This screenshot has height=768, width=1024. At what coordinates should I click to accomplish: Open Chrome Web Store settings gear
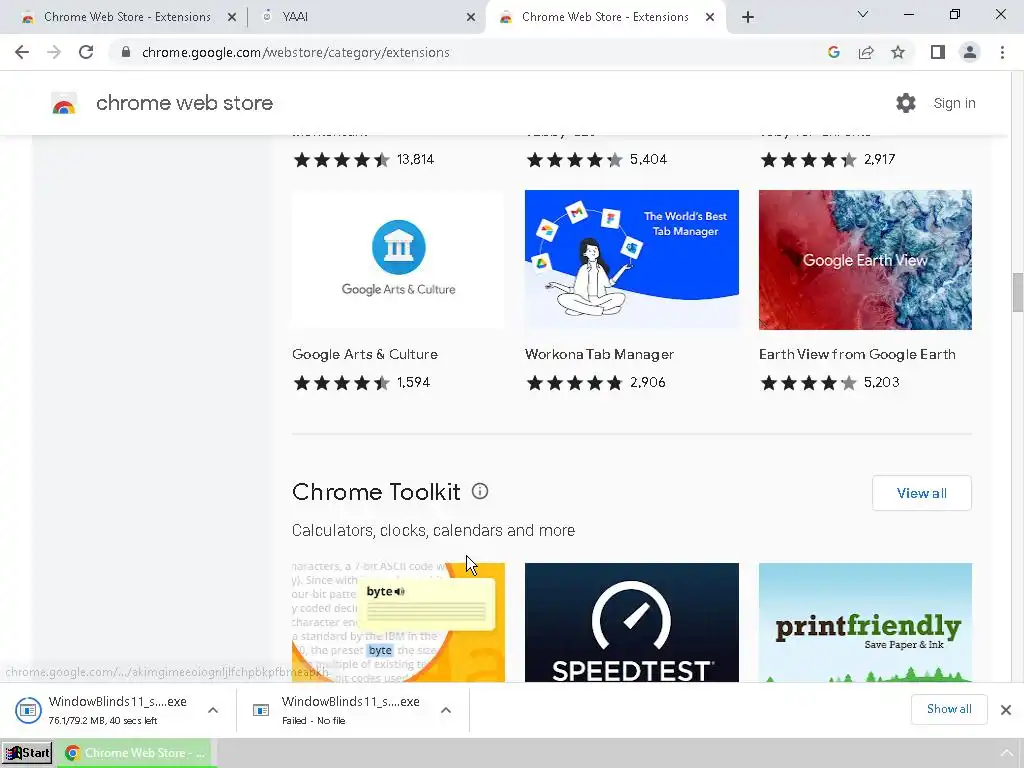click(906, 103)
